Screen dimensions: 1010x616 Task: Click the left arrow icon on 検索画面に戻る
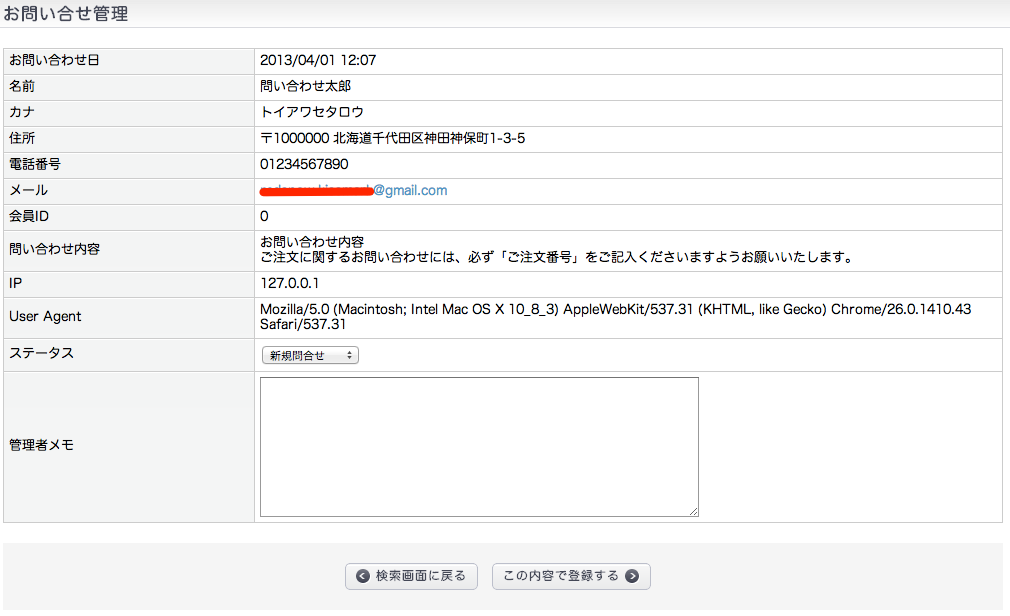click(x=363, y=576)
